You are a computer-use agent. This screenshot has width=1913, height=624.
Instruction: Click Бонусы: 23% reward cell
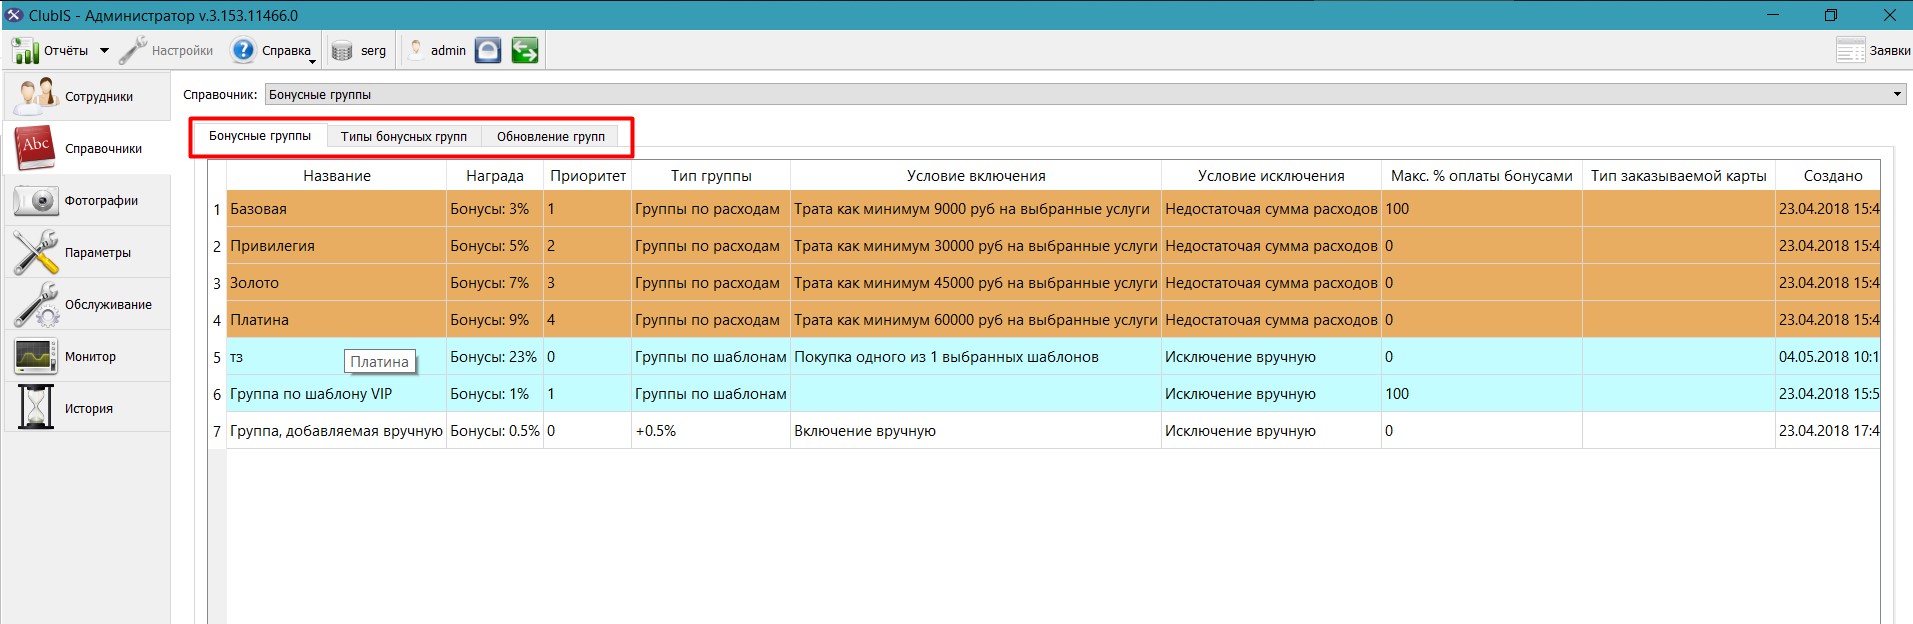[x=495, y=357]
